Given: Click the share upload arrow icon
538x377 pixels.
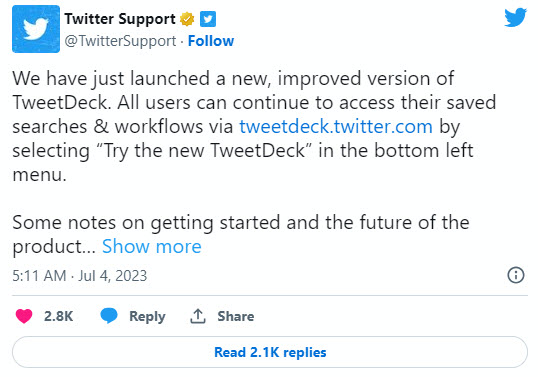Looking at the screenshot, I should [198, 316].
